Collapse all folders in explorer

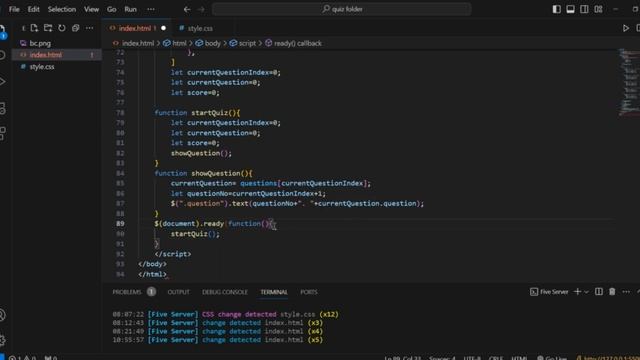click(76, 28)
